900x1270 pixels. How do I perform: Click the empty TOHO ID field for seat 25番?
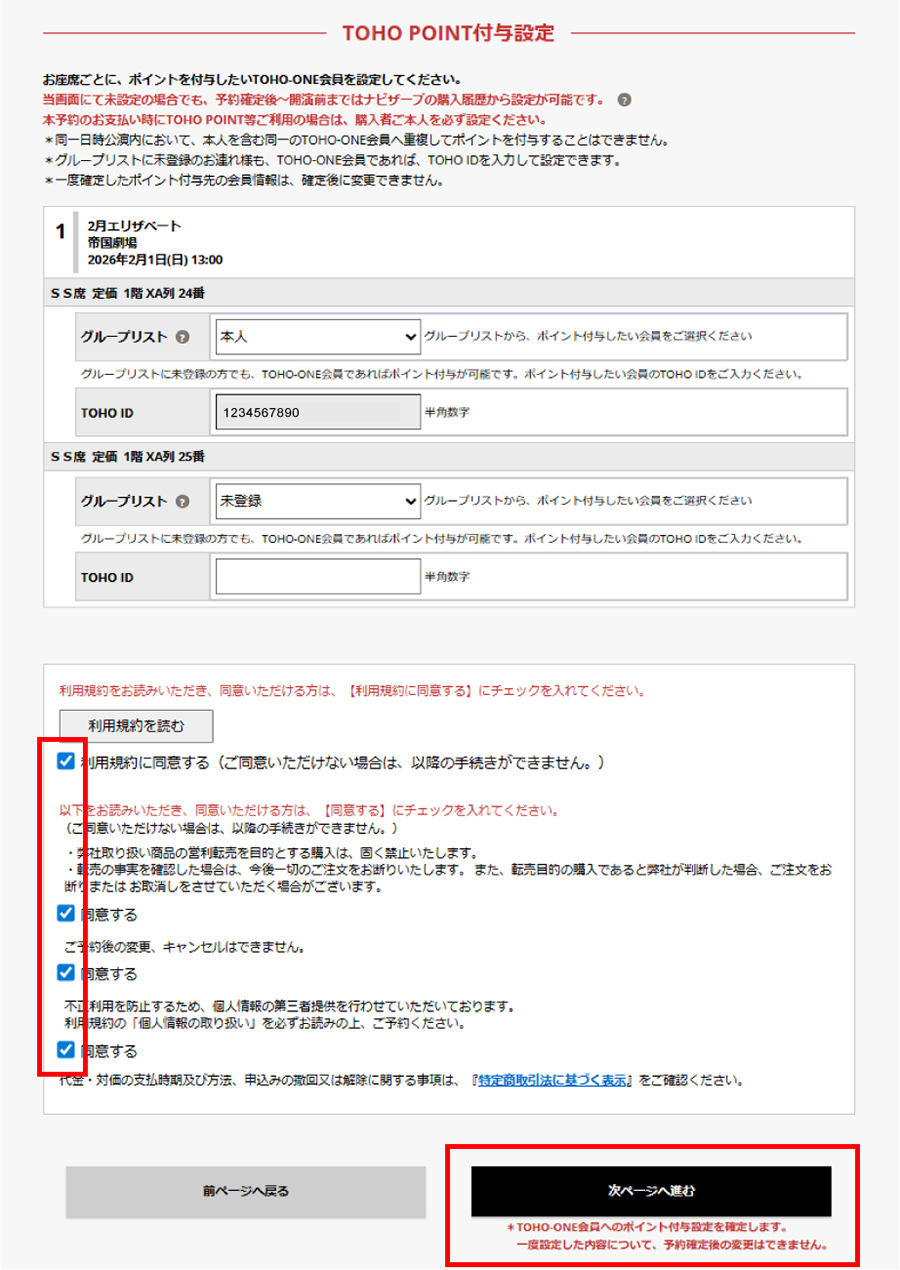317,576
